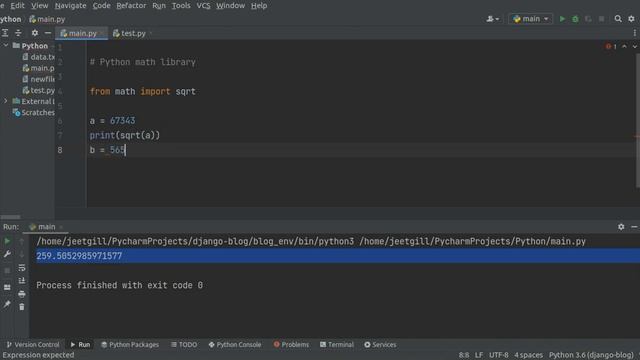This screenshot has height=360, width=640.
Task: Go to next highlighted error arrow
Action: 635,47
